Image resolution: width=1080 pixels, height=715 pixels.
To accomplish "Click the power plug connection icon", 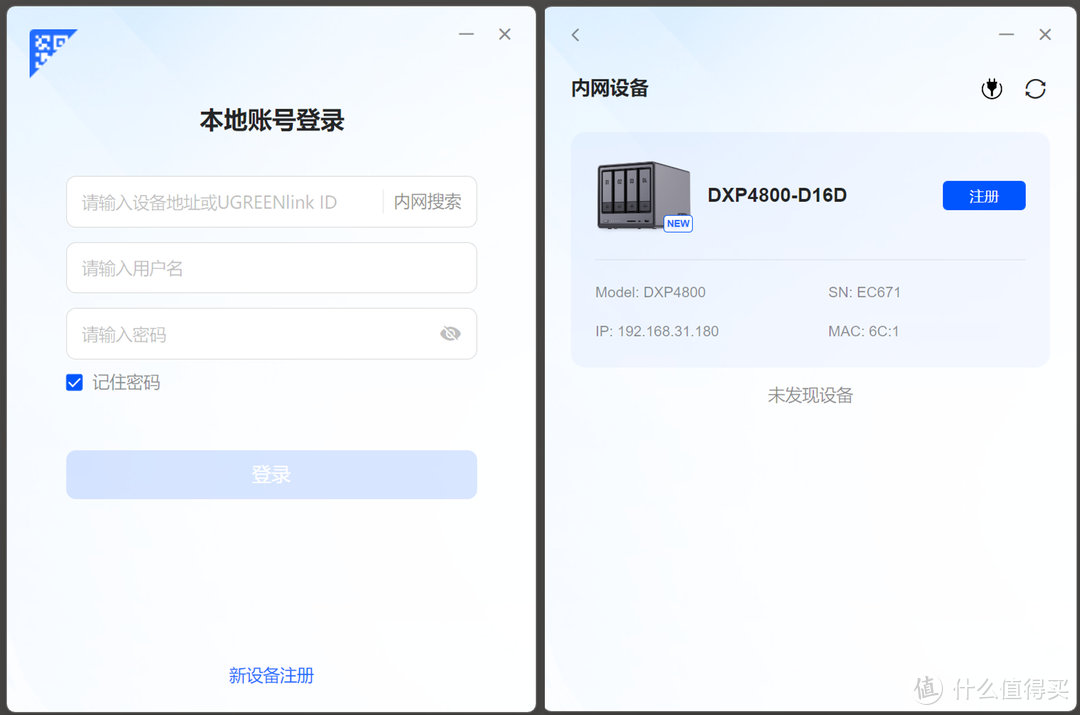I will [x=992, y=88].
